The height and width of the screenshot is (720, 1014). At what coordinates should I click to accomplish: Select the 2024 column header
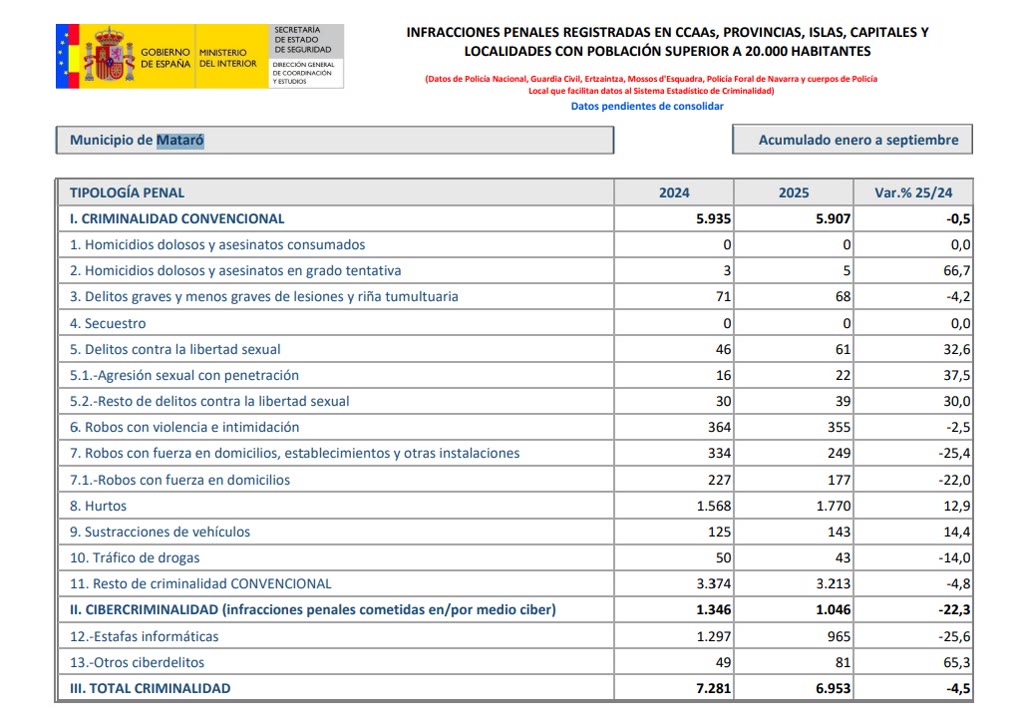tap(674, 192)
